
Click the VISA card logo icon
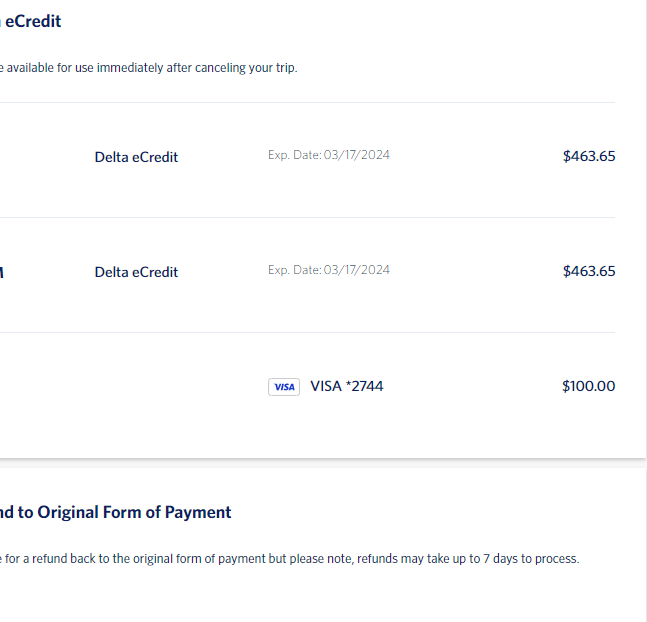click(284, 387)
